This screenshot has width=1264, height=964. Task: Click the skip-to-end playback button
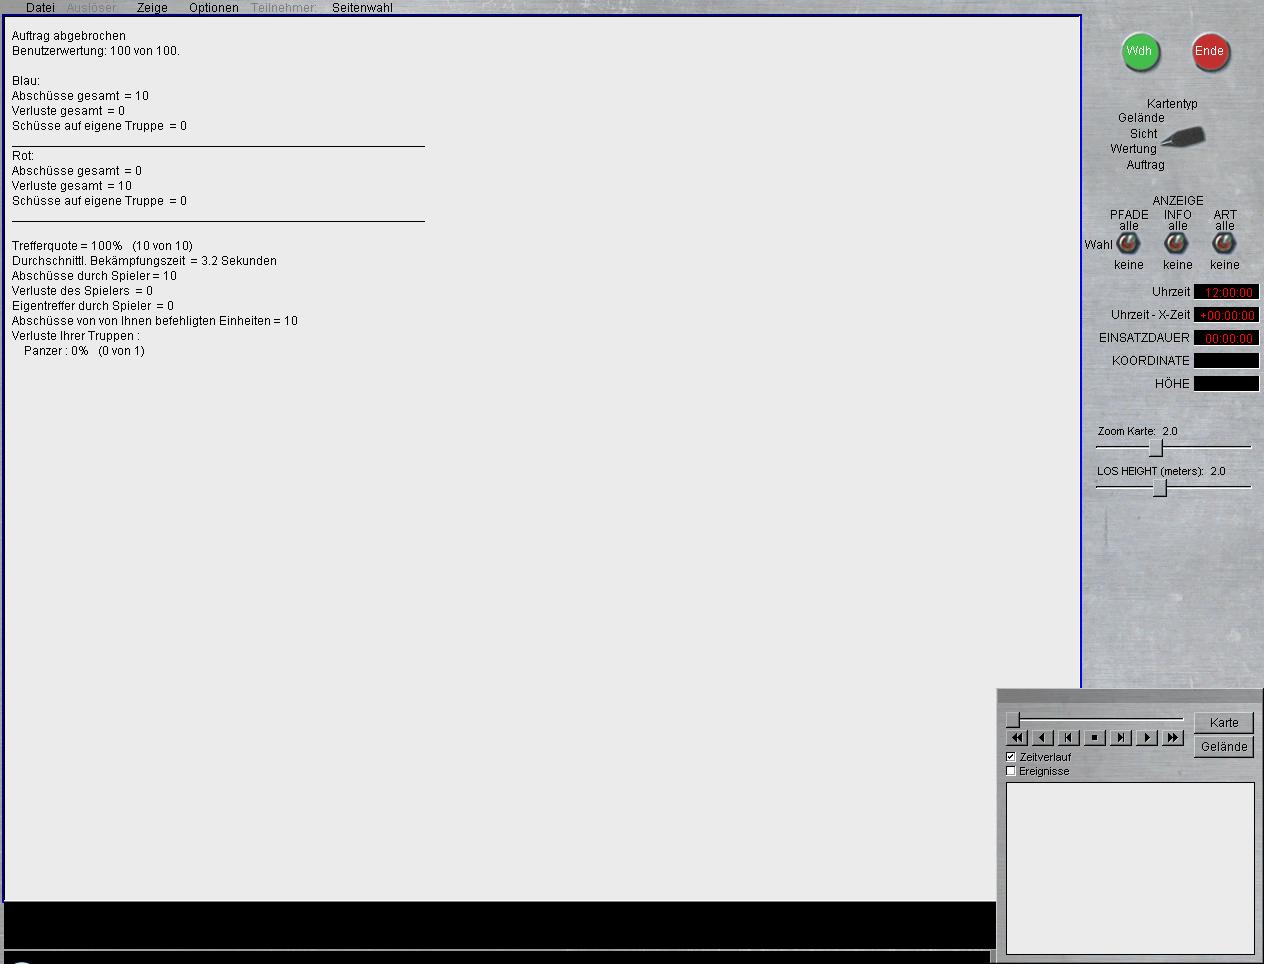point(1121,738)
